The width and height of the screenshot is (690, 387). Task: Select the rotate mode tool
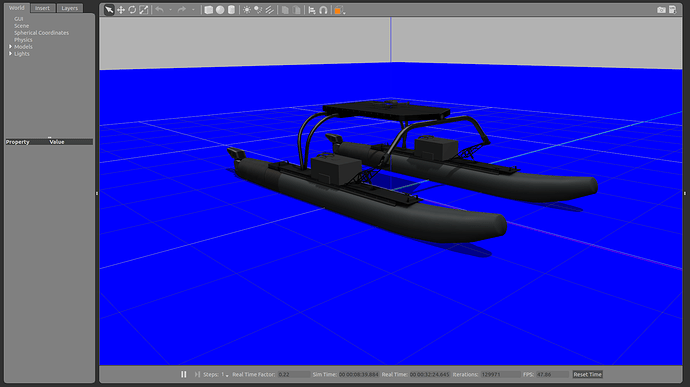pyautogui.click(x=132, y=10)
